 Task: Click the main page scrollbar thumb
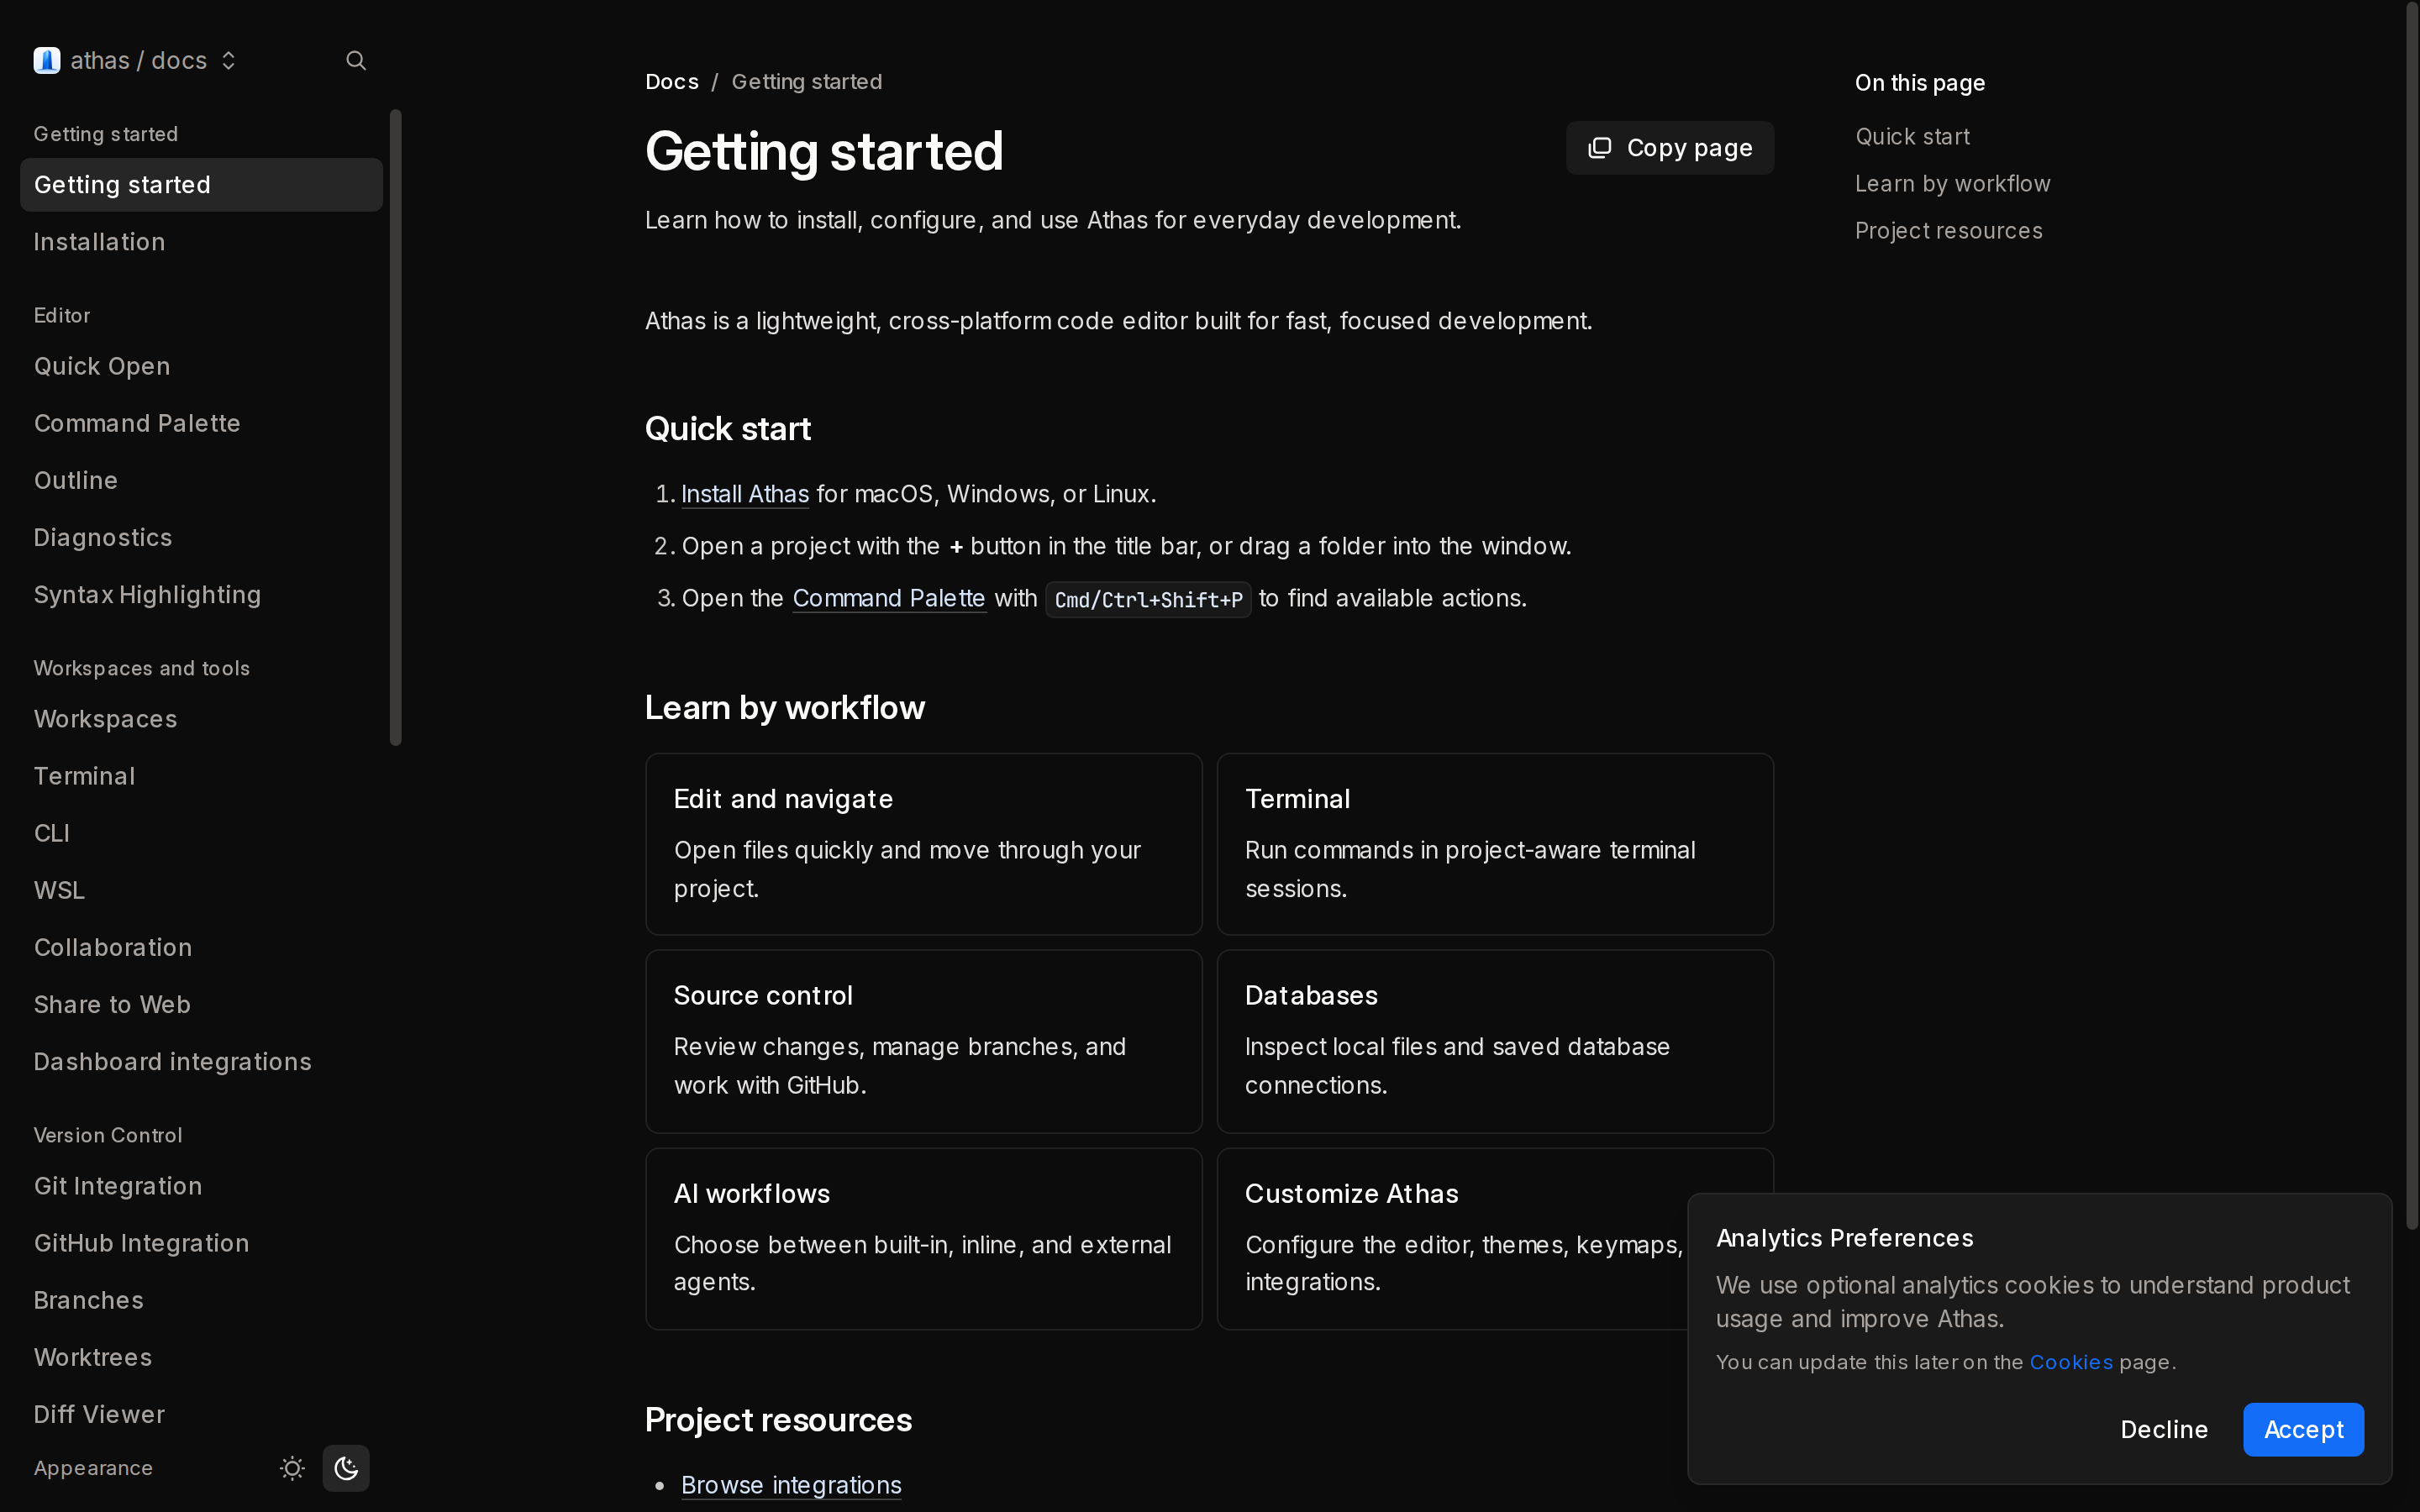point(2412,615)
